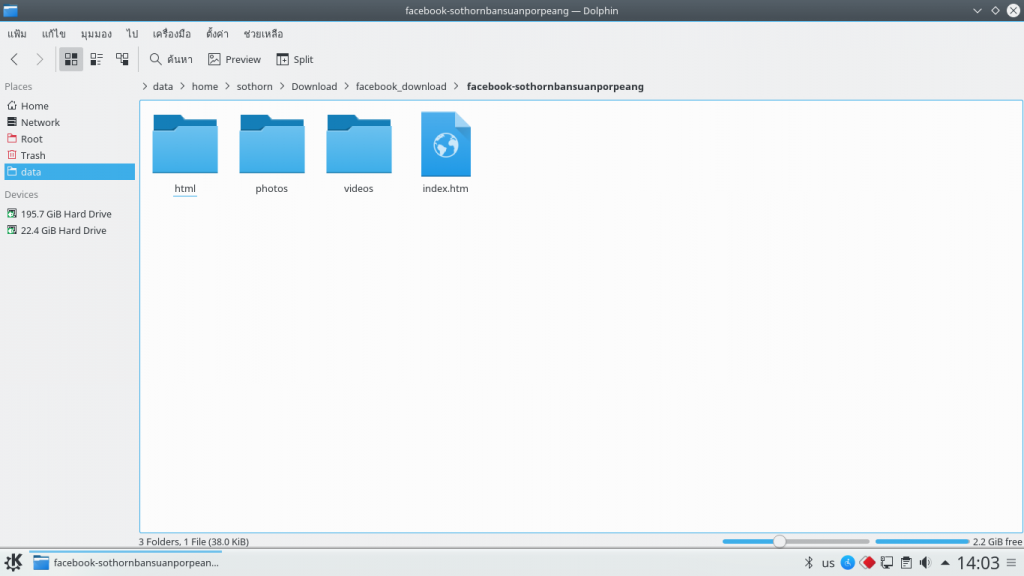The image size is (1024, 576).
Task: Open the Tools (เครื่องมือ) menu
Action: click(172, 34)
